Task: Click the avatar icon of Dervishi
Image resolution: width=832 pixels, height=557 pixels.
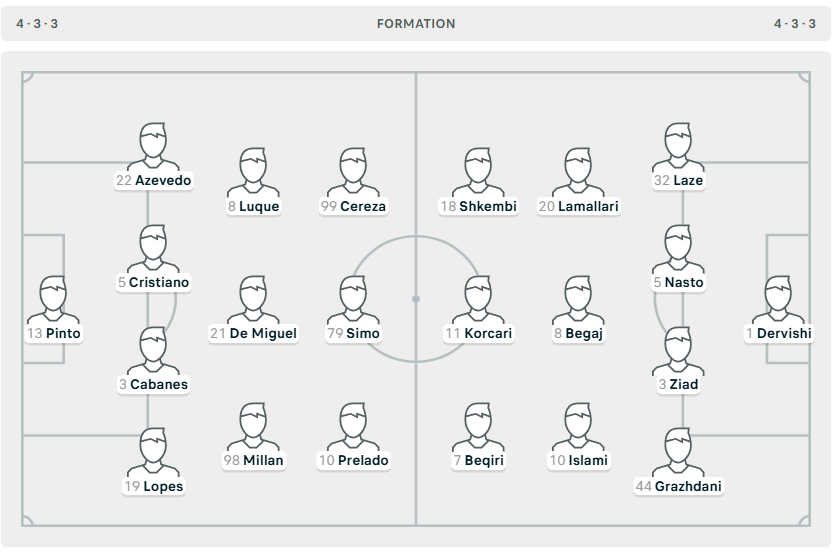Action: (778, 299)
